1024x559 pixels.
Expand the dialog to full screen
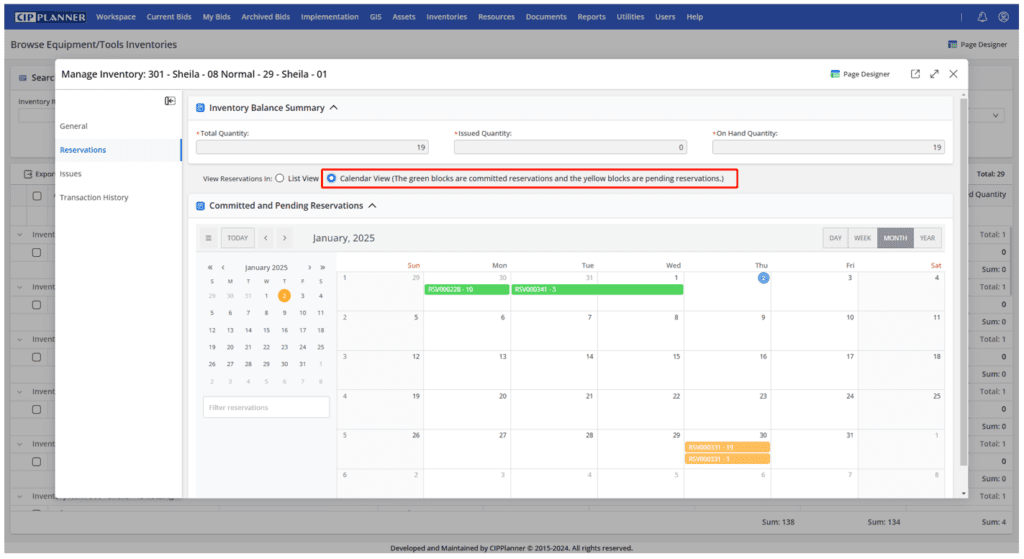point(934,74)
